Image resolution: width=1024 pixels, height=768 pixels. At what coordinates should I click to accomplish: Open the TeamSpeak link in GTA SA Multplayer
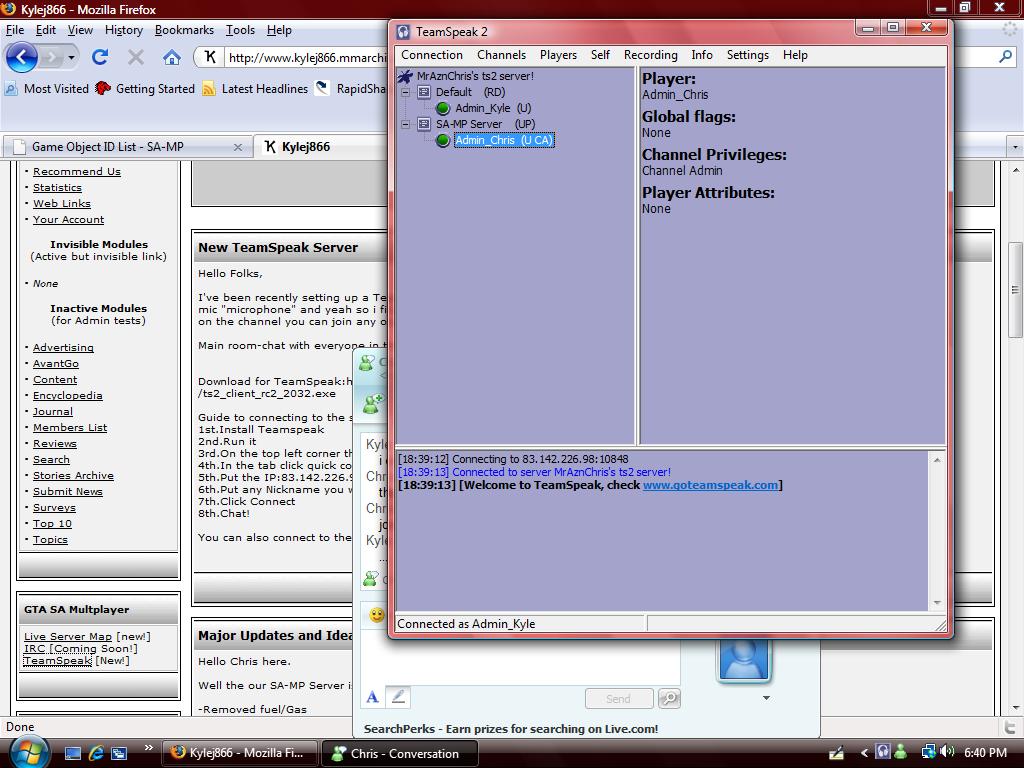point(57,660)
